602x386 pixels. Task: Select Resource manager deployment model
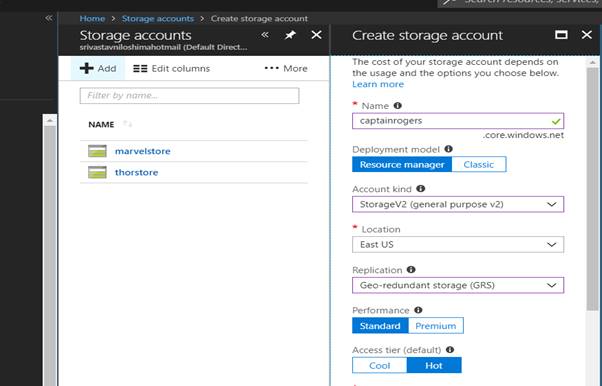point(402,164)
